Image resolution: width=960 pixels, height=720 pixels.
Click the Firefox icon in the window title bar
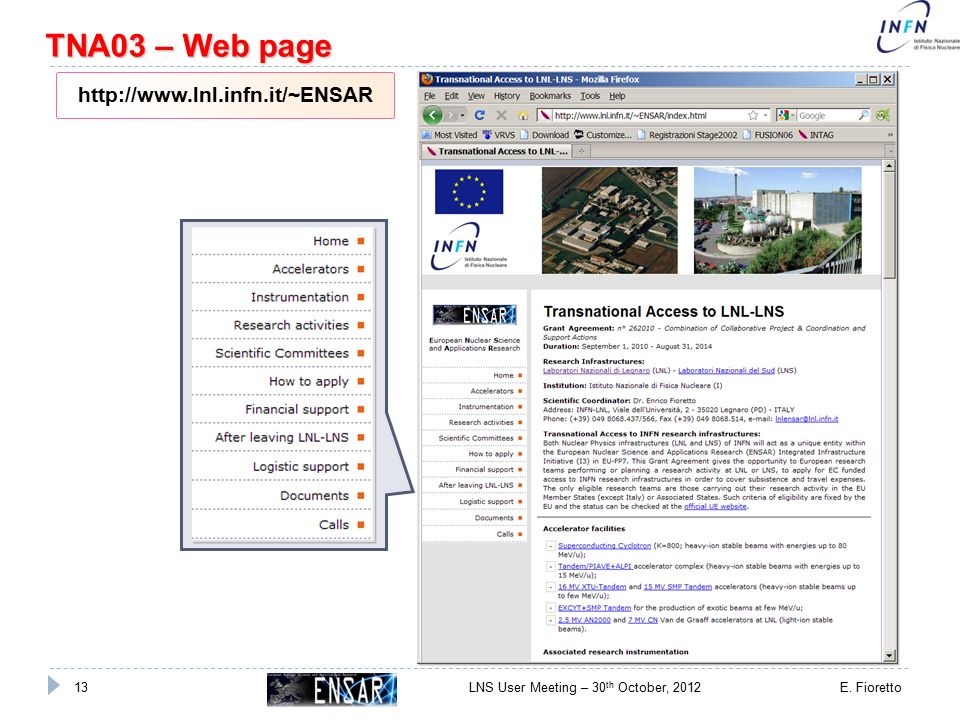[x=427, y=79]
